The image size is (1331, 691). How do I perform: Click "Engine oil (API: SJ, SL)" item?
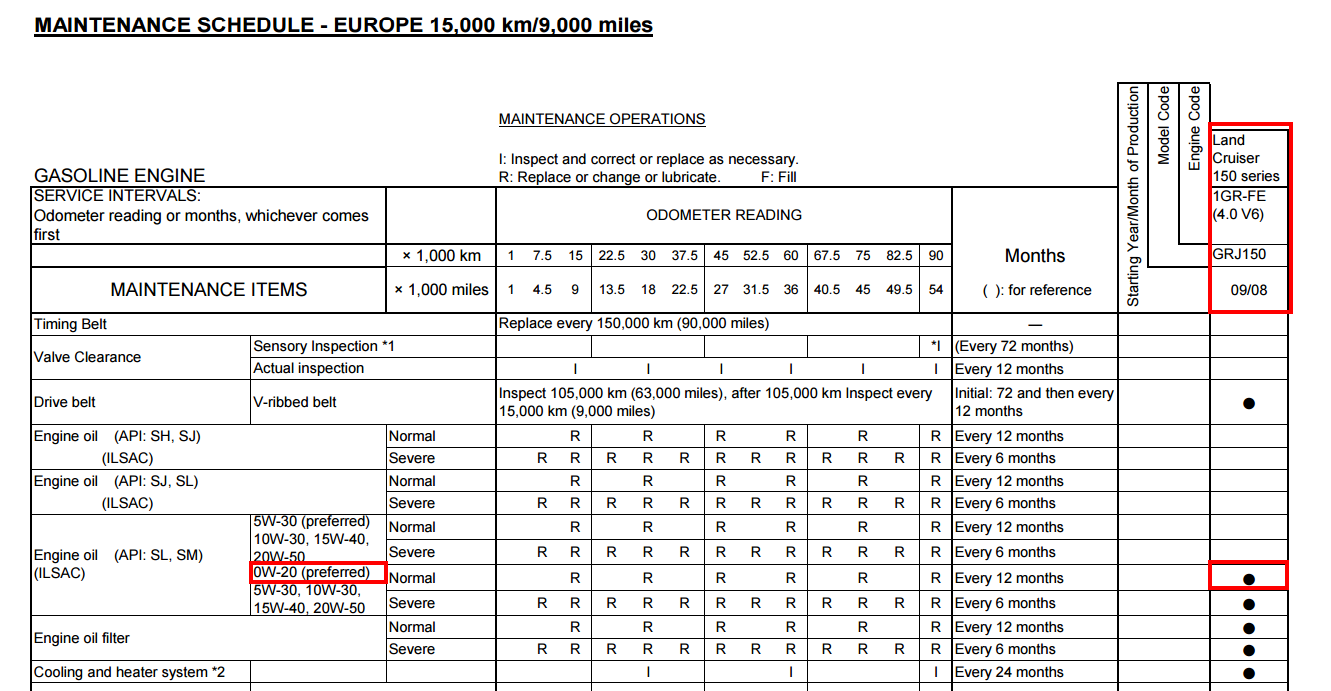(117, 481)
